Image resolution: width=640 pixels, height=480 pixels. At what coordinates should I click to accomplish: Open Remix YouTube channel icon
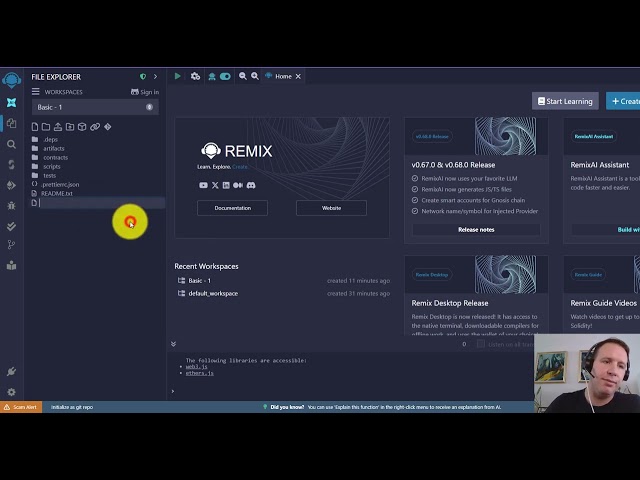[x=203, y=185]
